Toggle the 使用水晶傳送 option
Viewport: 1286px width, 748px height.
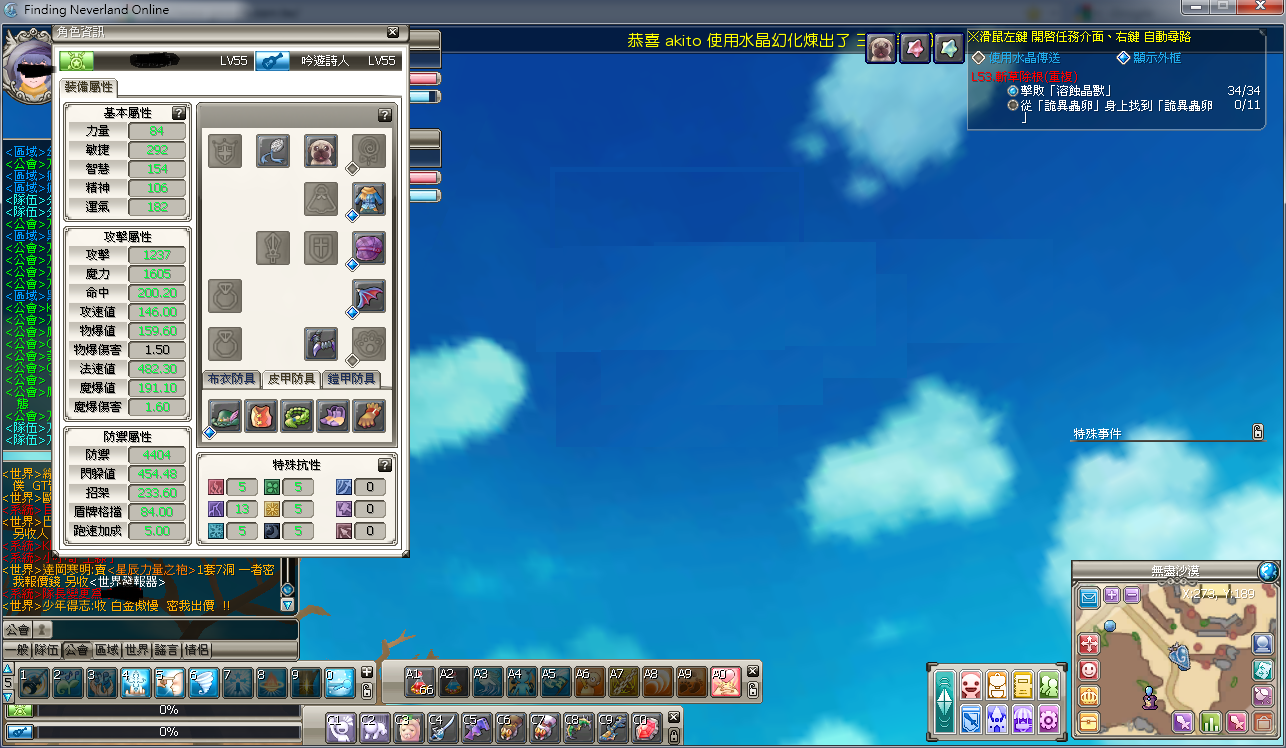click(978, 58)
